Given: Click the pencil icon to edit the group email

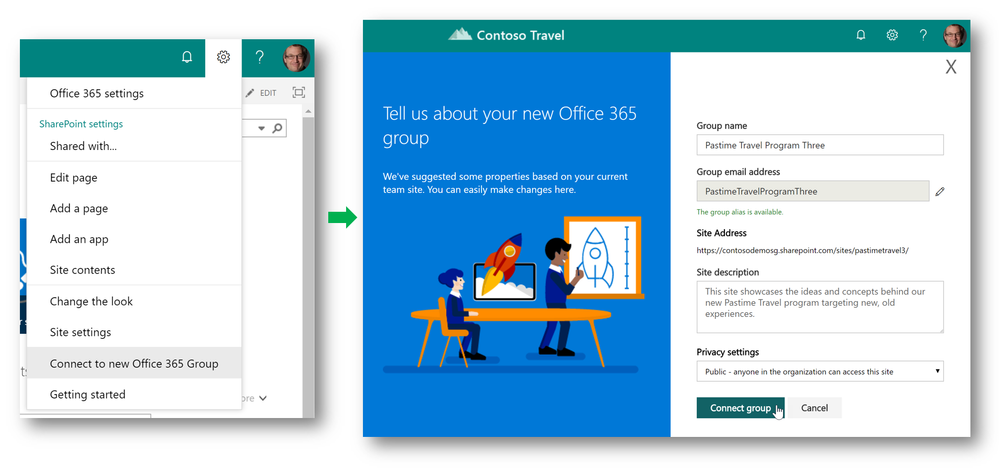Looking at the screenshot, I should pos(940,191).
